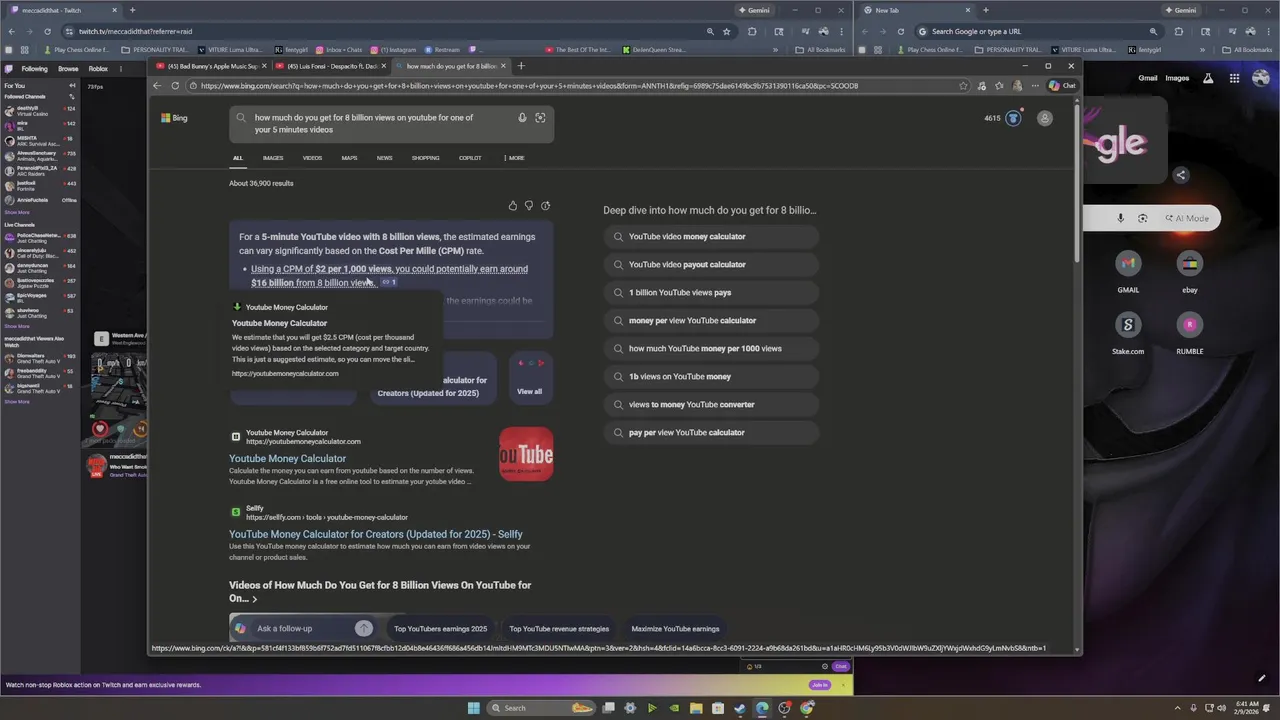Open the Google Labs flask icon
Screen dimensions: 1280x720
(x=1208, y=78)
